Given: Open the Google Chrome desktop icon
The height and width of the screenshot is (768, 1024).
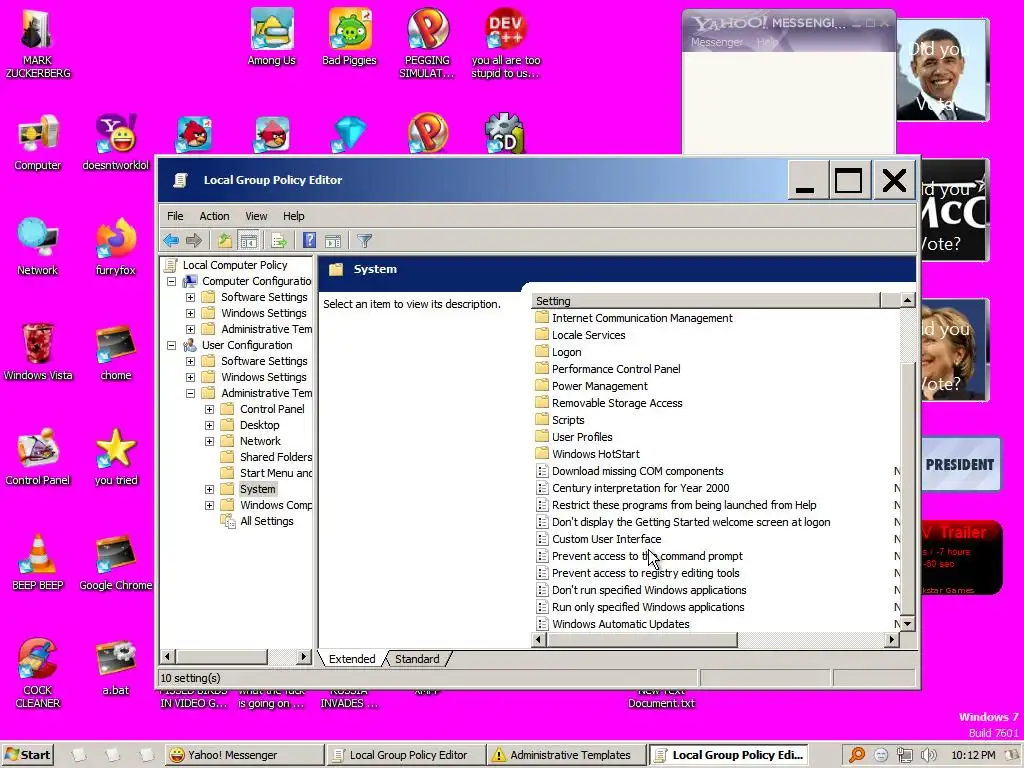Looking at the screenshot, I should (x=116, y=562).
